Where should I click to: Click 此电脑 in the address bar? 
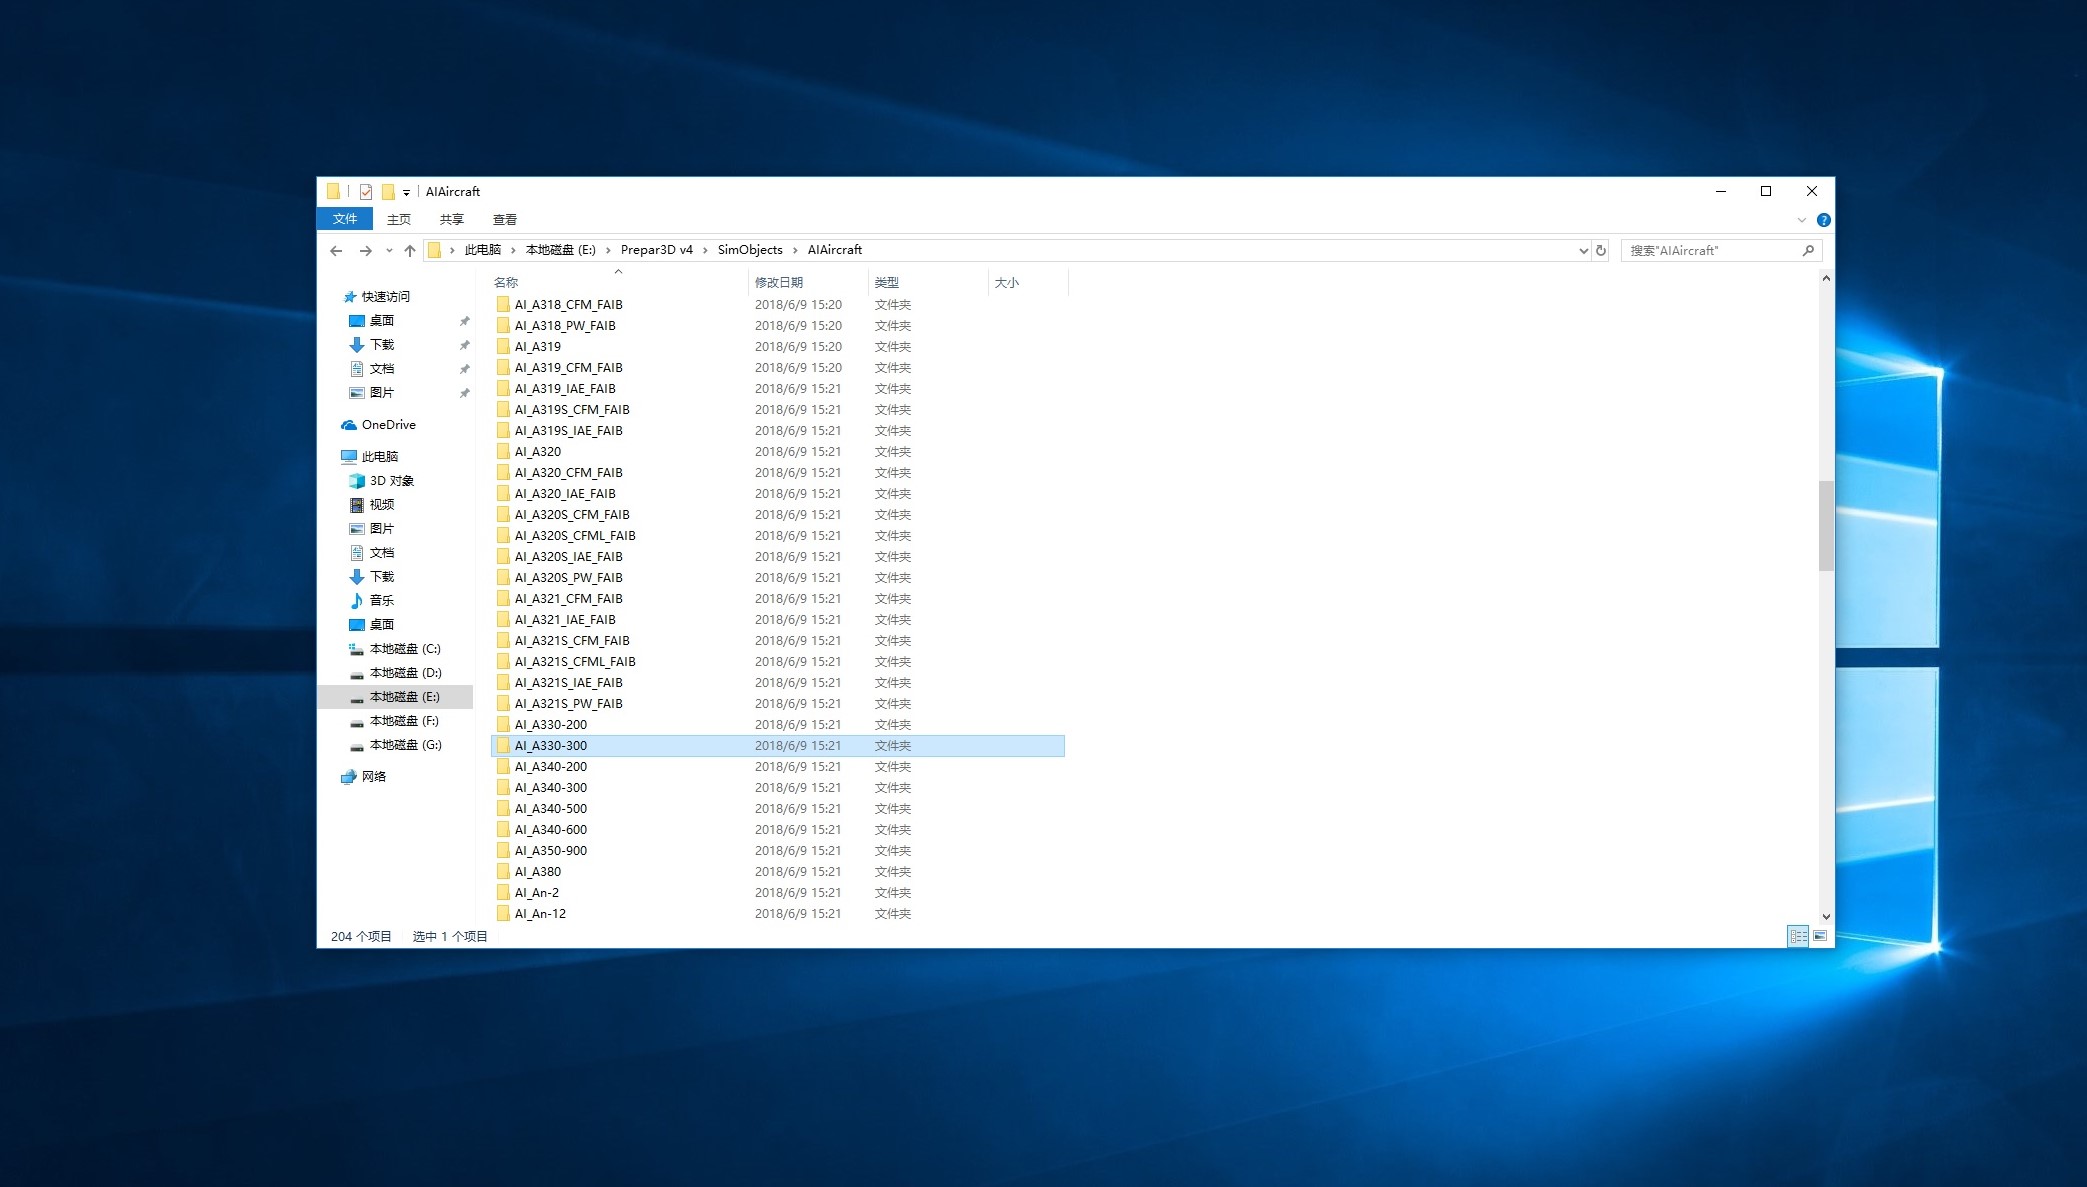click(x=483, y=250)
